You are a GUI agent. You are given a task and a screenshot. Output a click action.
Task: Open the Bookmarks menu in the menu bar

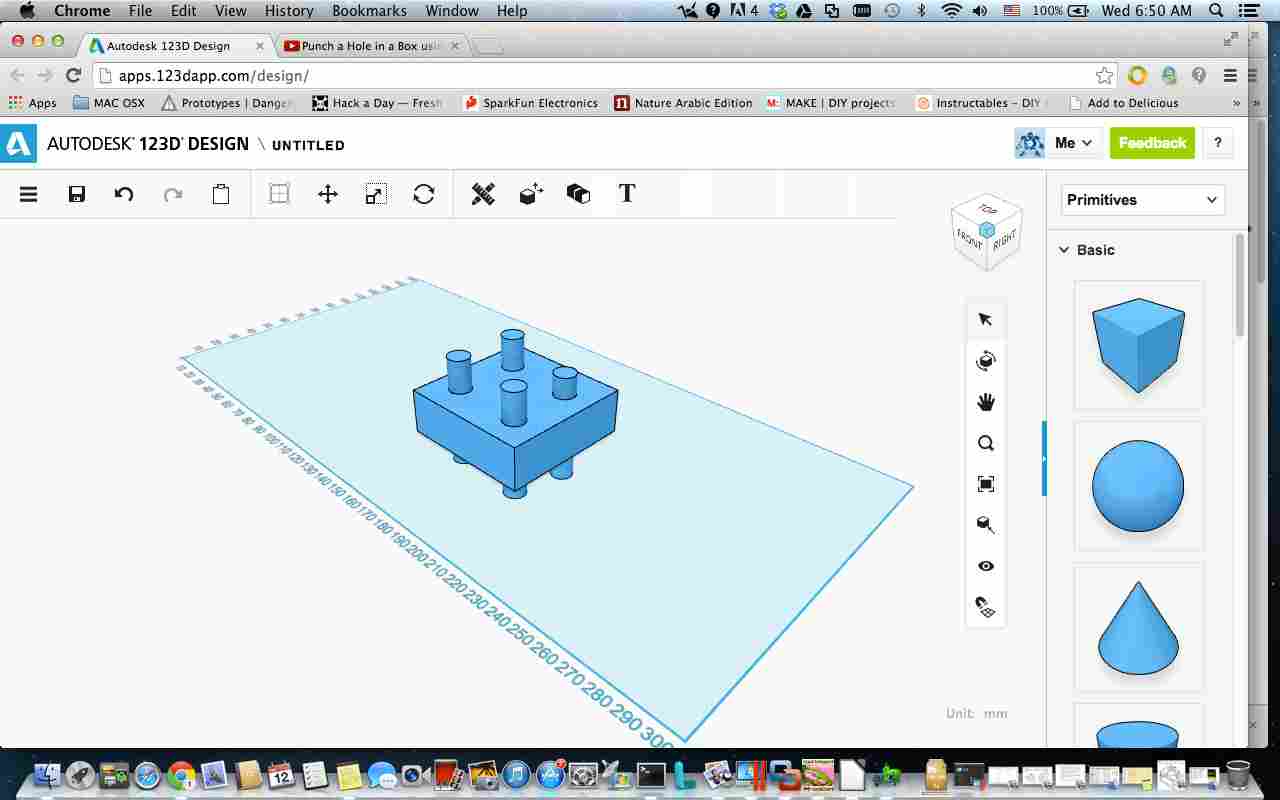coord(369,11)
